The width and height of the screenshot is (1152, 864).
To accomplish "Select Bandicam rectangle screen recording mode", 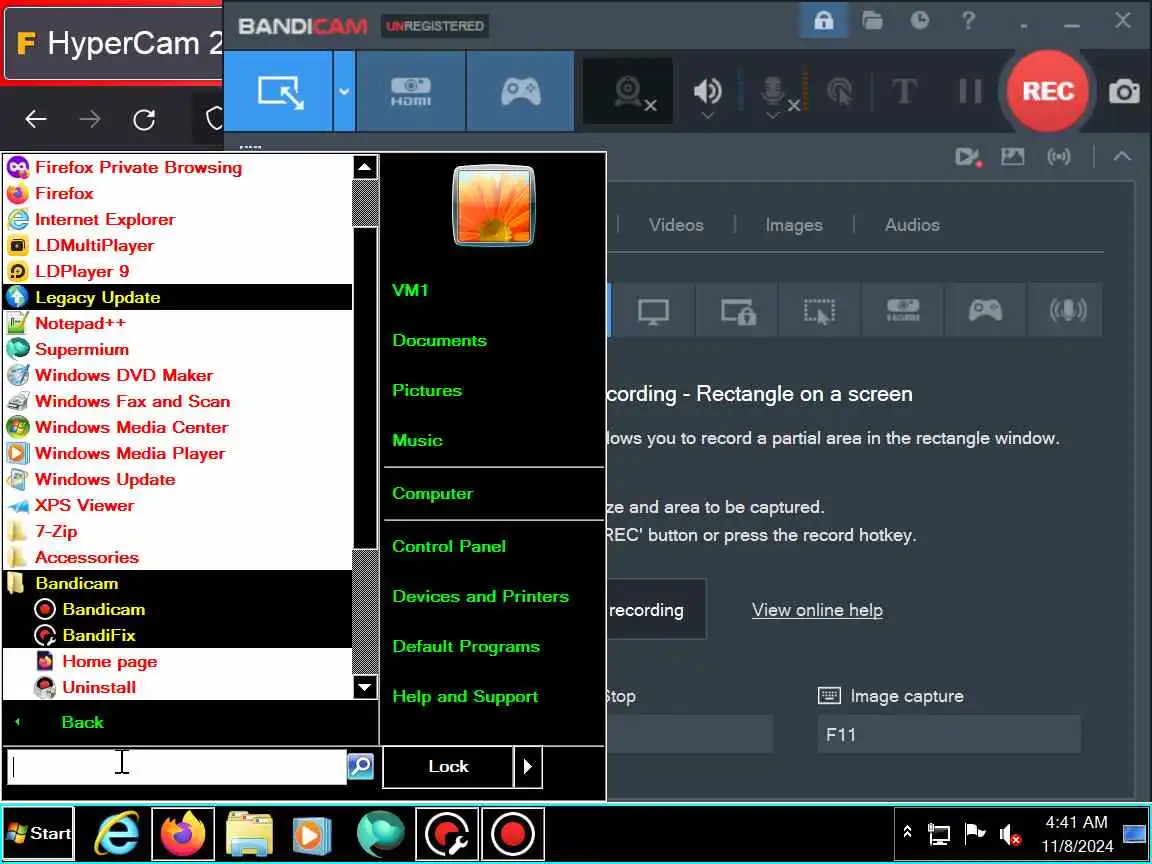I will click(x=278, y=92).
